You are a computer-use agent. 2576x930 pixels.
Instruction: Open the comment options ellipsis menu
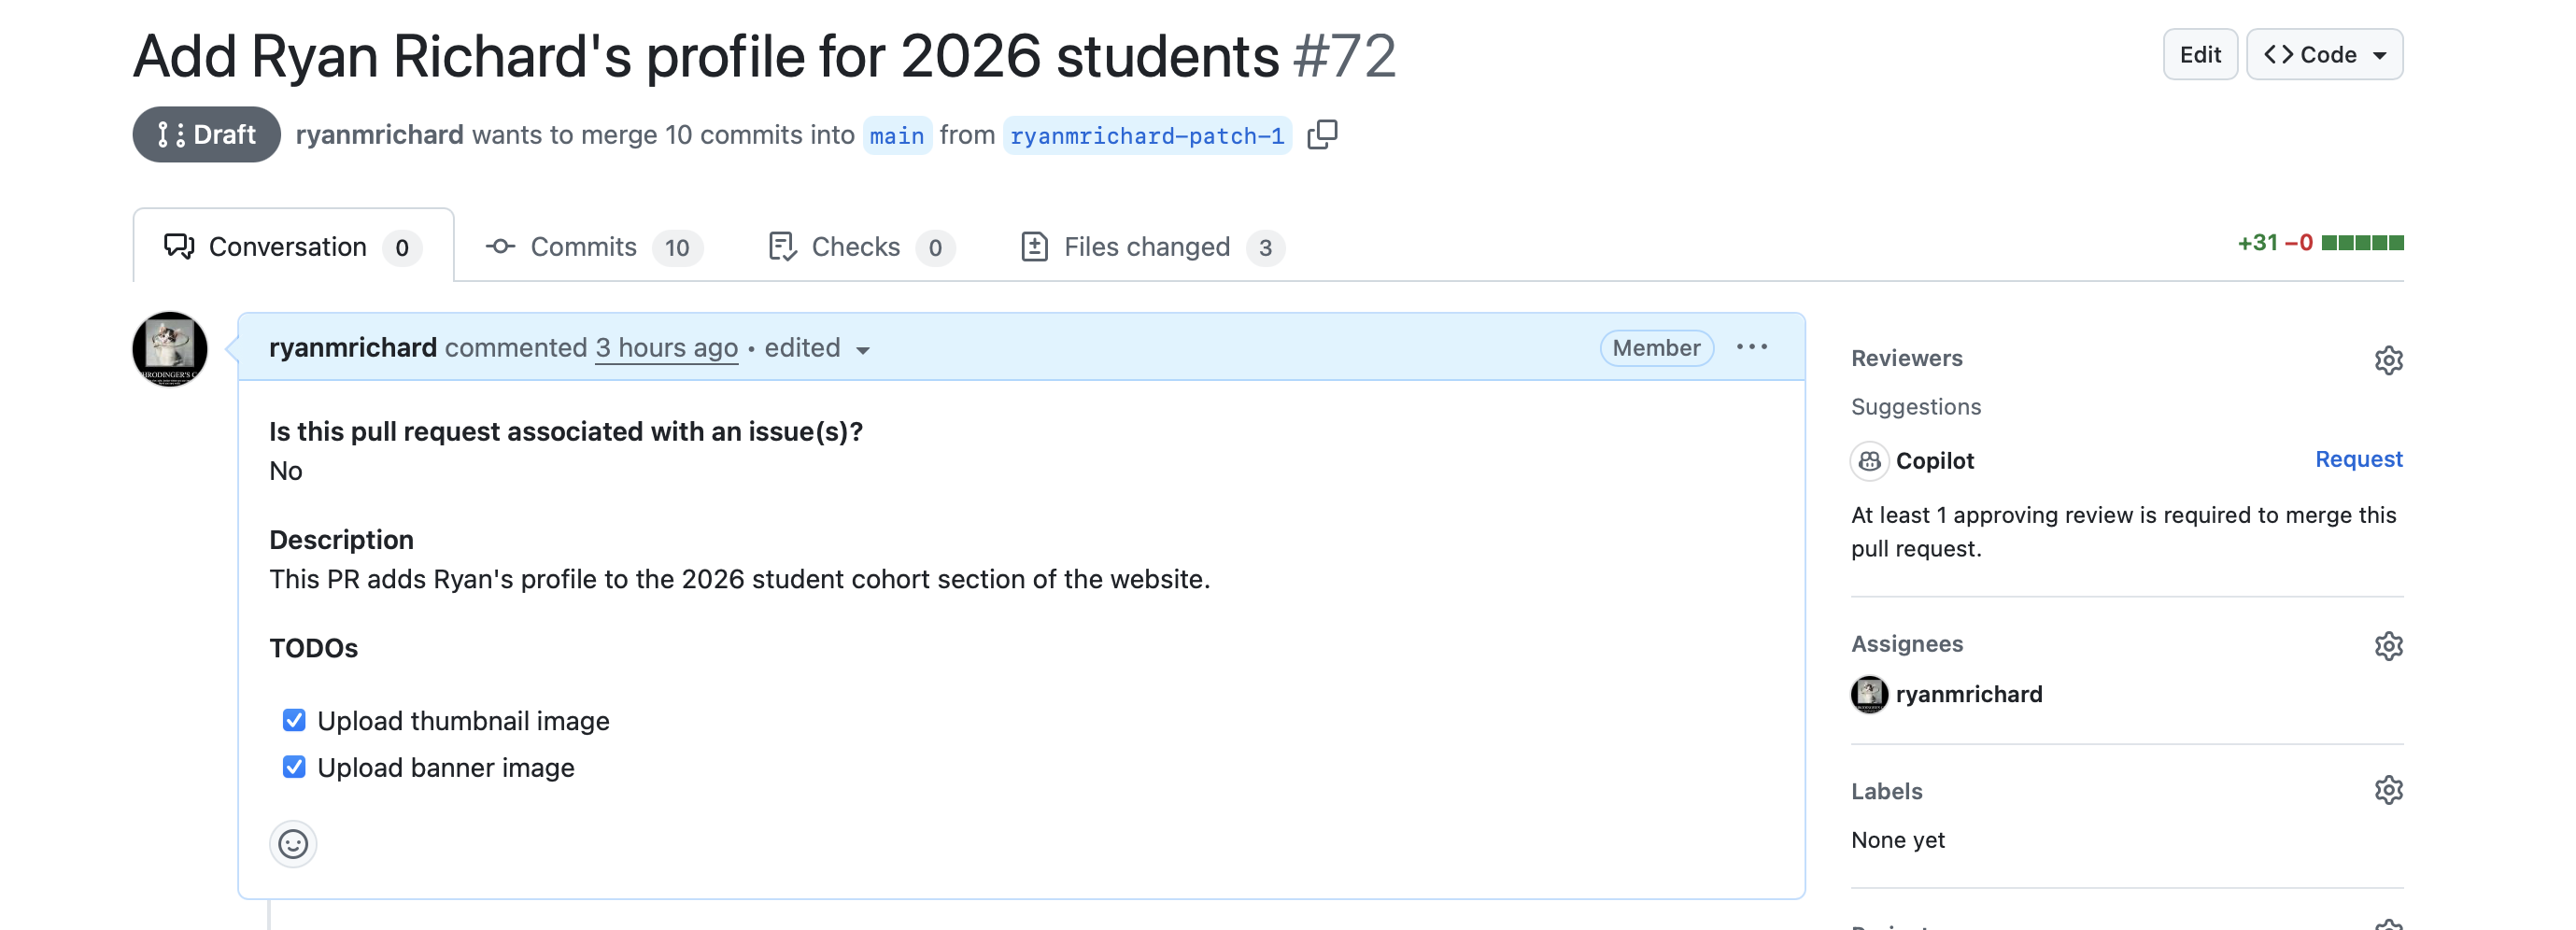click(x=1751, y=347)
